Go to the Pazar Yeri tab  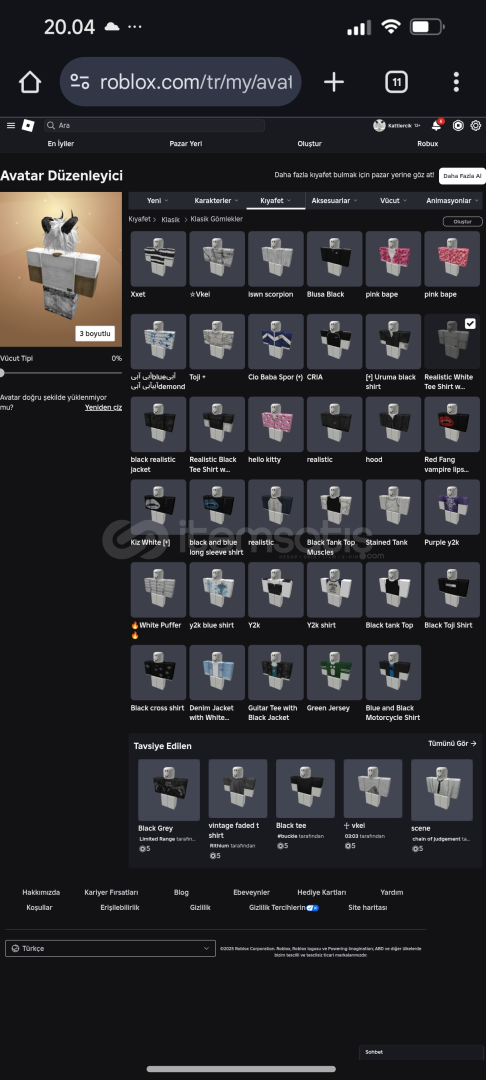(185, 144)
